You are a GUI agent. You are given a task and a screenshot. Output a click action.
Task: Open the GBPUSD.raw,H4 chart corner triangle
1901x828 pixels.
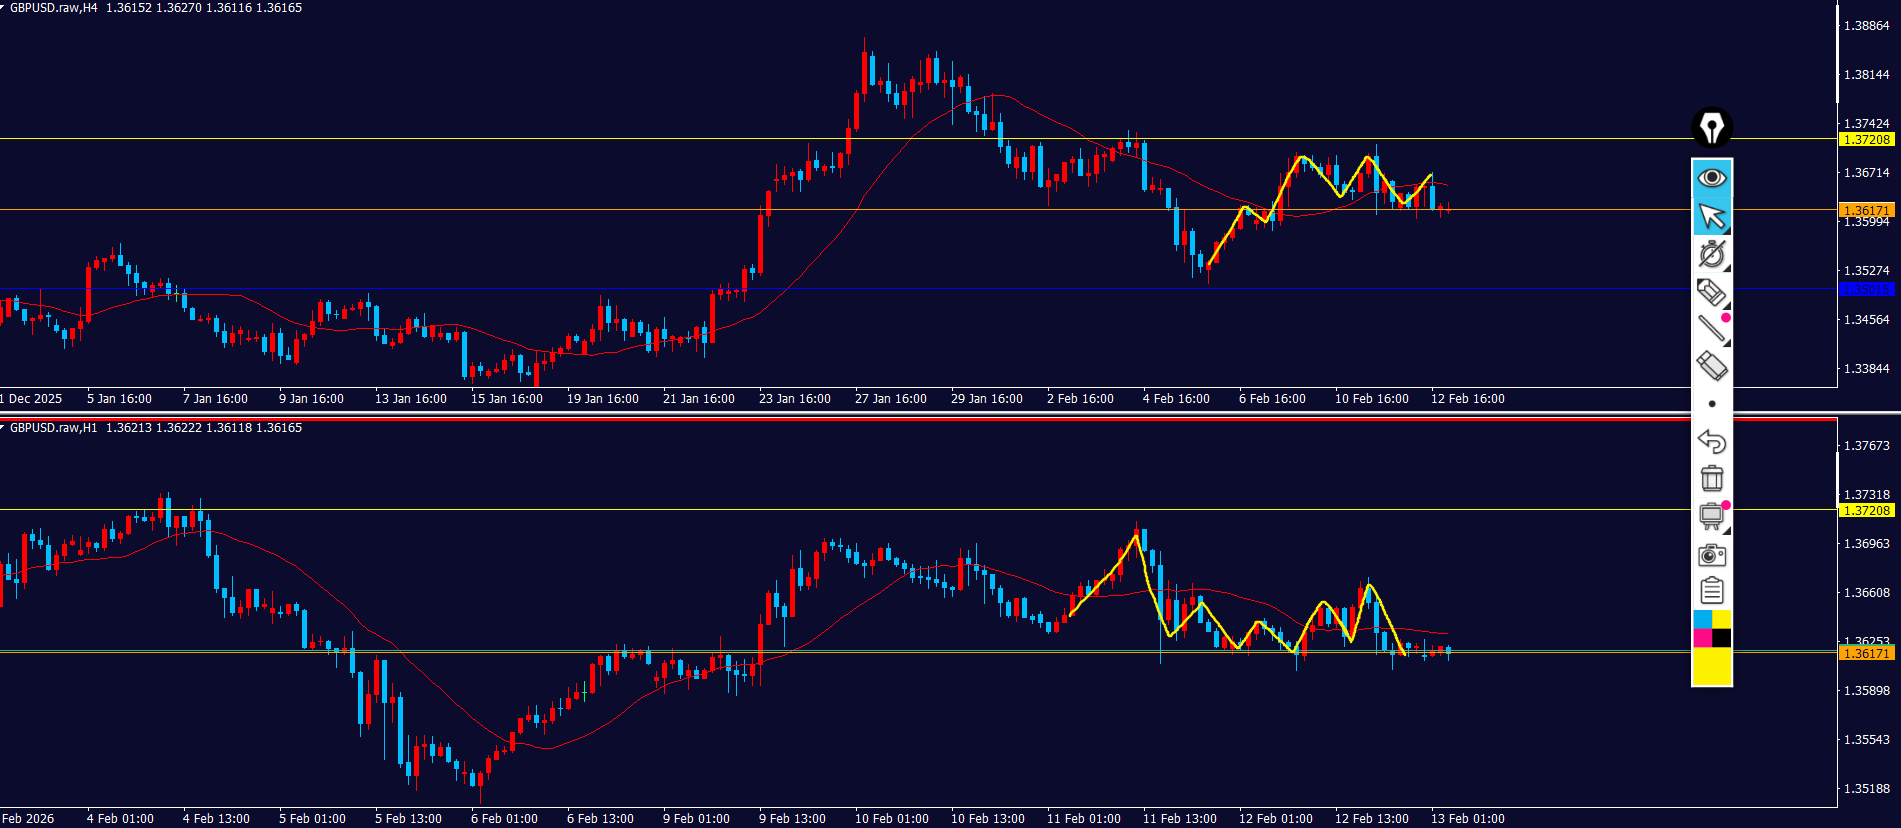4,8
